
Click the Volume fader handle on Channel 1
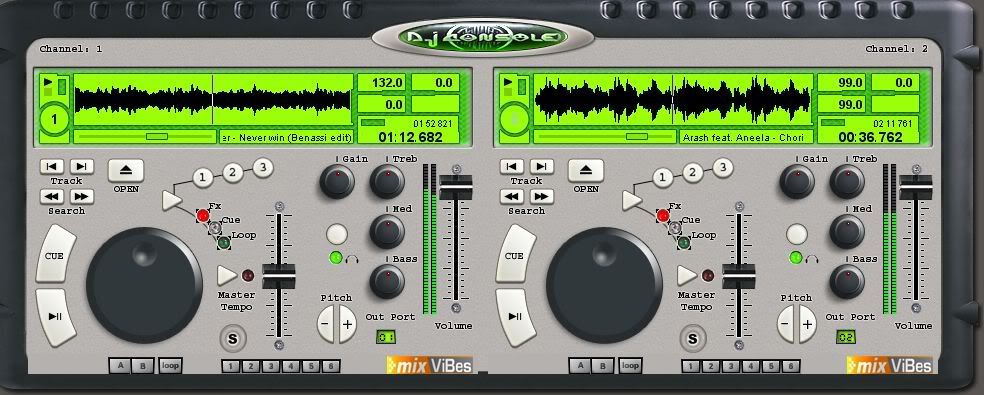(x=456, y=188)
